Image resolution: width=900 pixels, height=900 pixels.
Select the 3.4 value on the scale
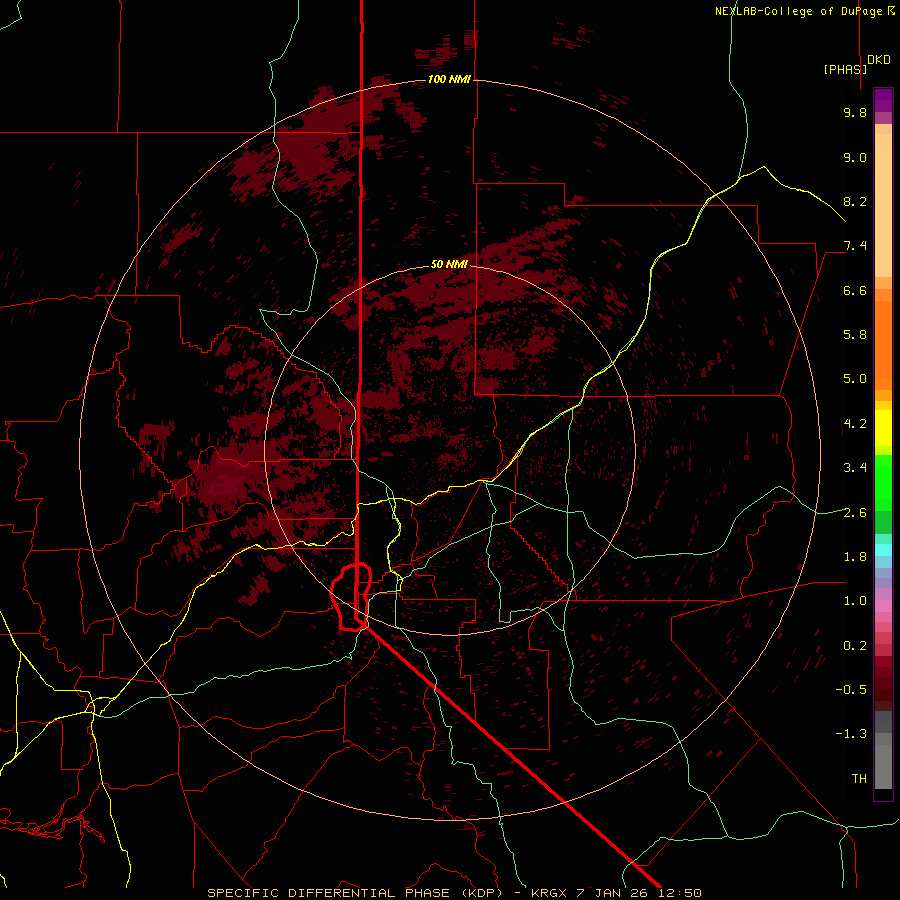click(x=855, y=467)
